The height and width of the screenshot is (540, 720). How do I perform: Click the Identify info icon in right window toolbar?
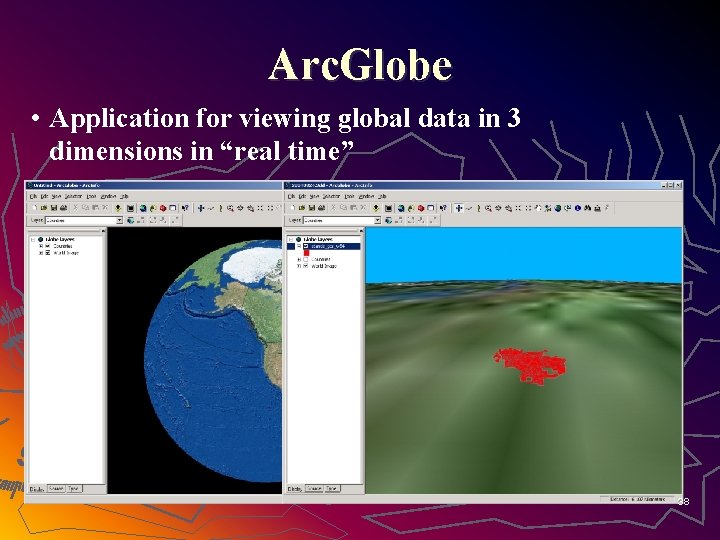click(578, 208)
